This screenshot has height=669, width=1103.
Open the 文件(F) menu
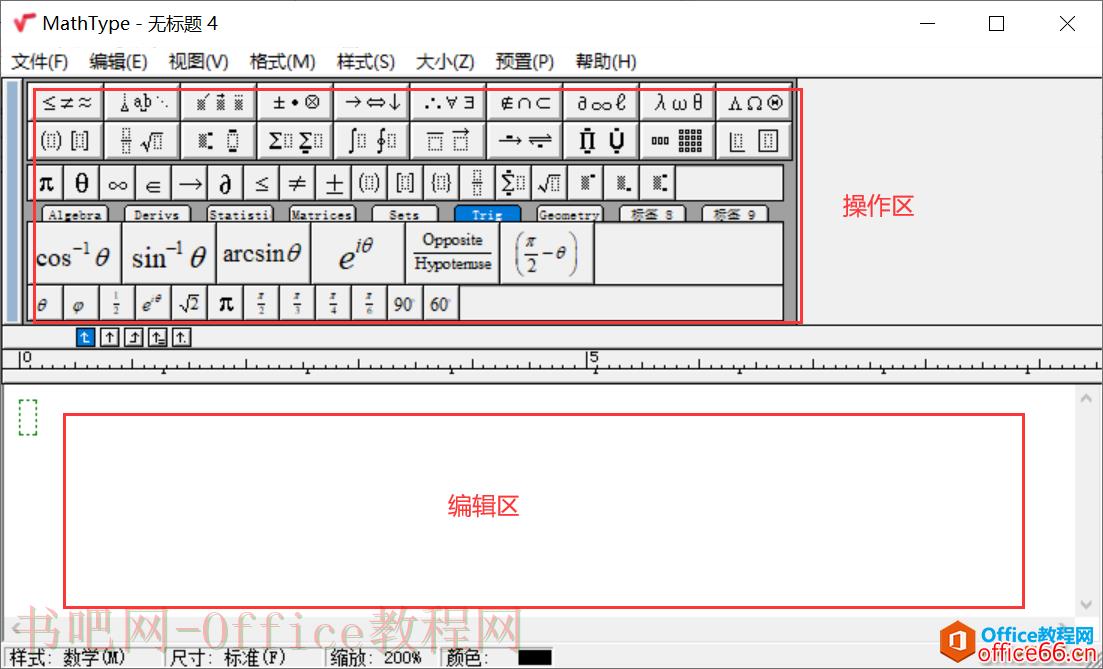tap(40, 62)
